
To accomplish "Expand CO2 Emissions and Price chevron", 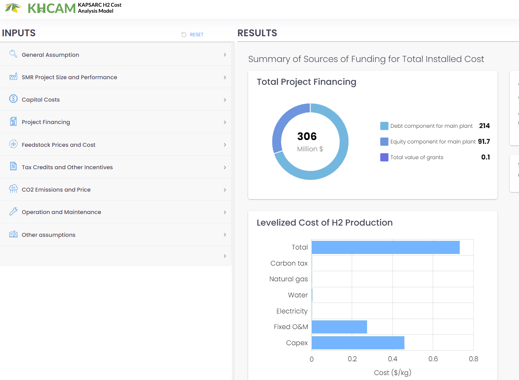I will coord(225,190).
